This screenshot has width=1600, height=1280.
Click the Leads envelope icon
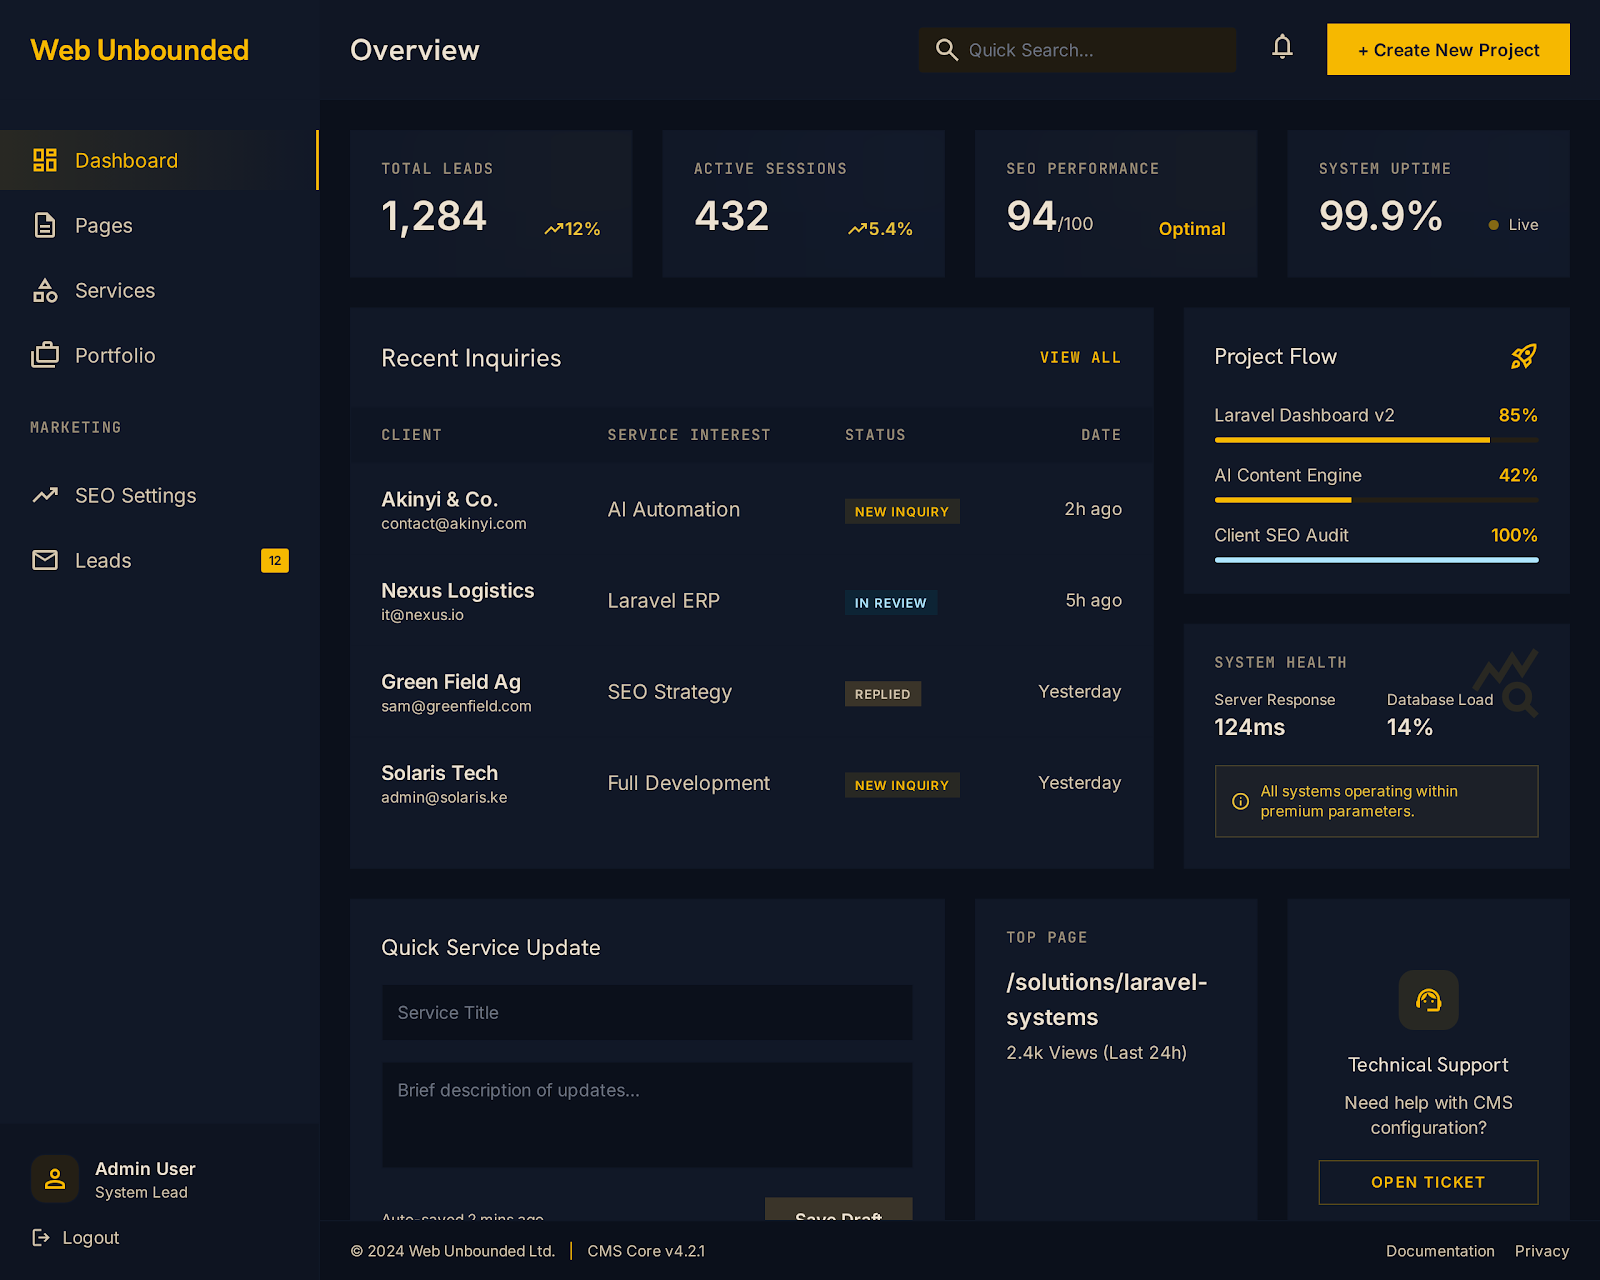45,560
